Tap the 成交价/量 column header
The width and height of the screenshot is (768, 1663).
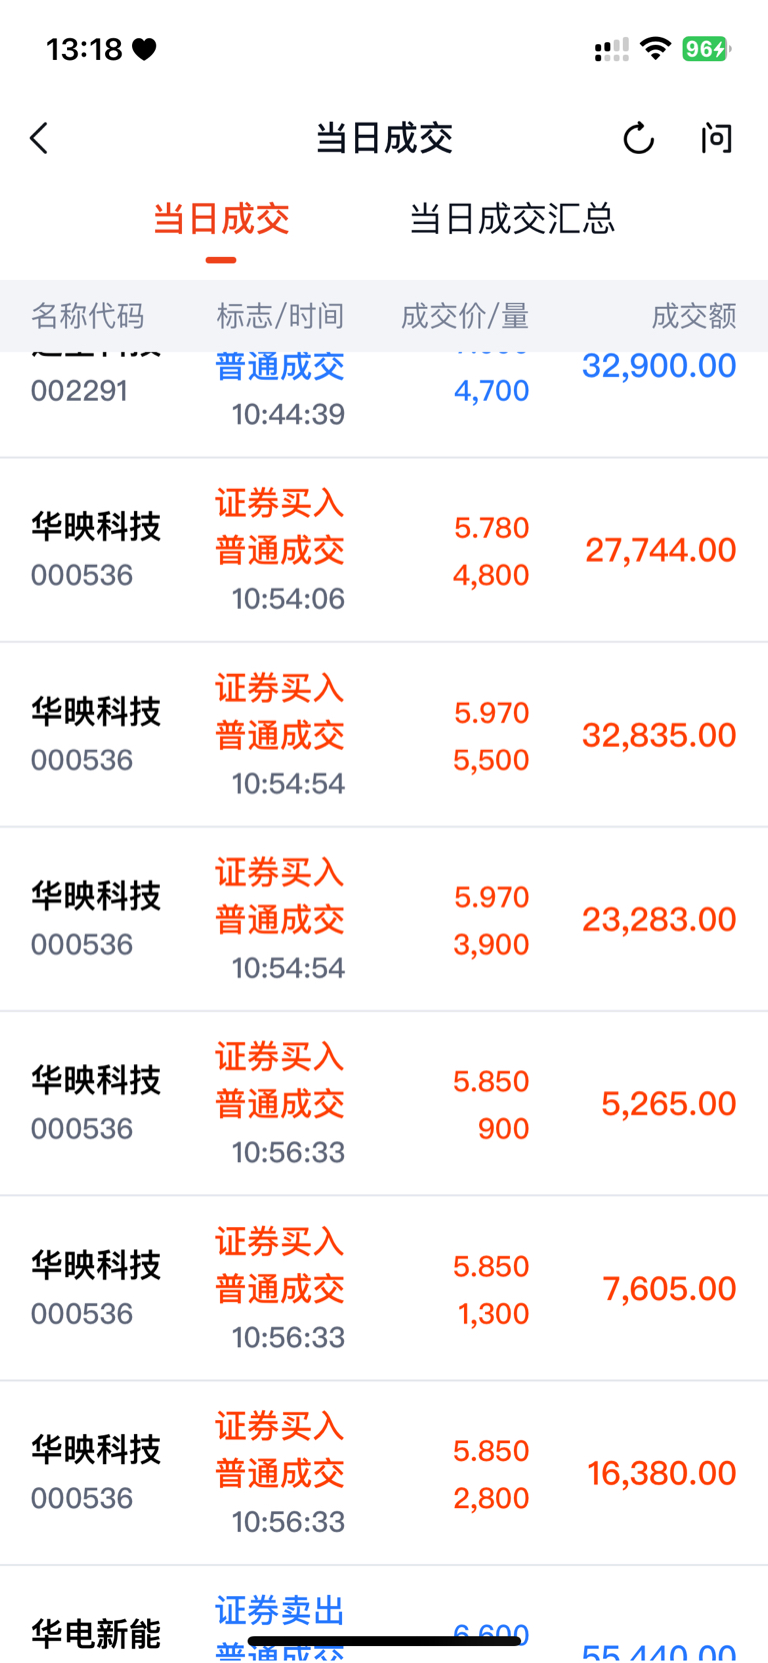[x=465, y=316]
